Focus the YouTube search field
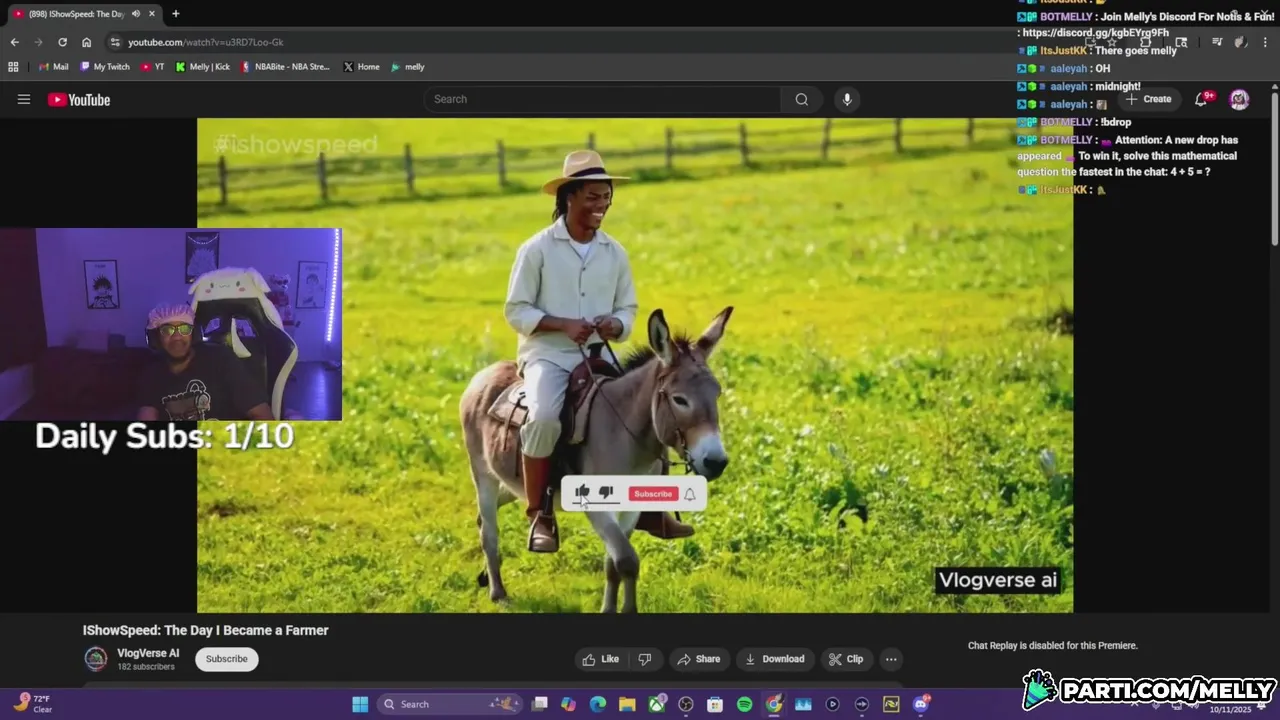Screen dimensions: 1280x720 603,99
